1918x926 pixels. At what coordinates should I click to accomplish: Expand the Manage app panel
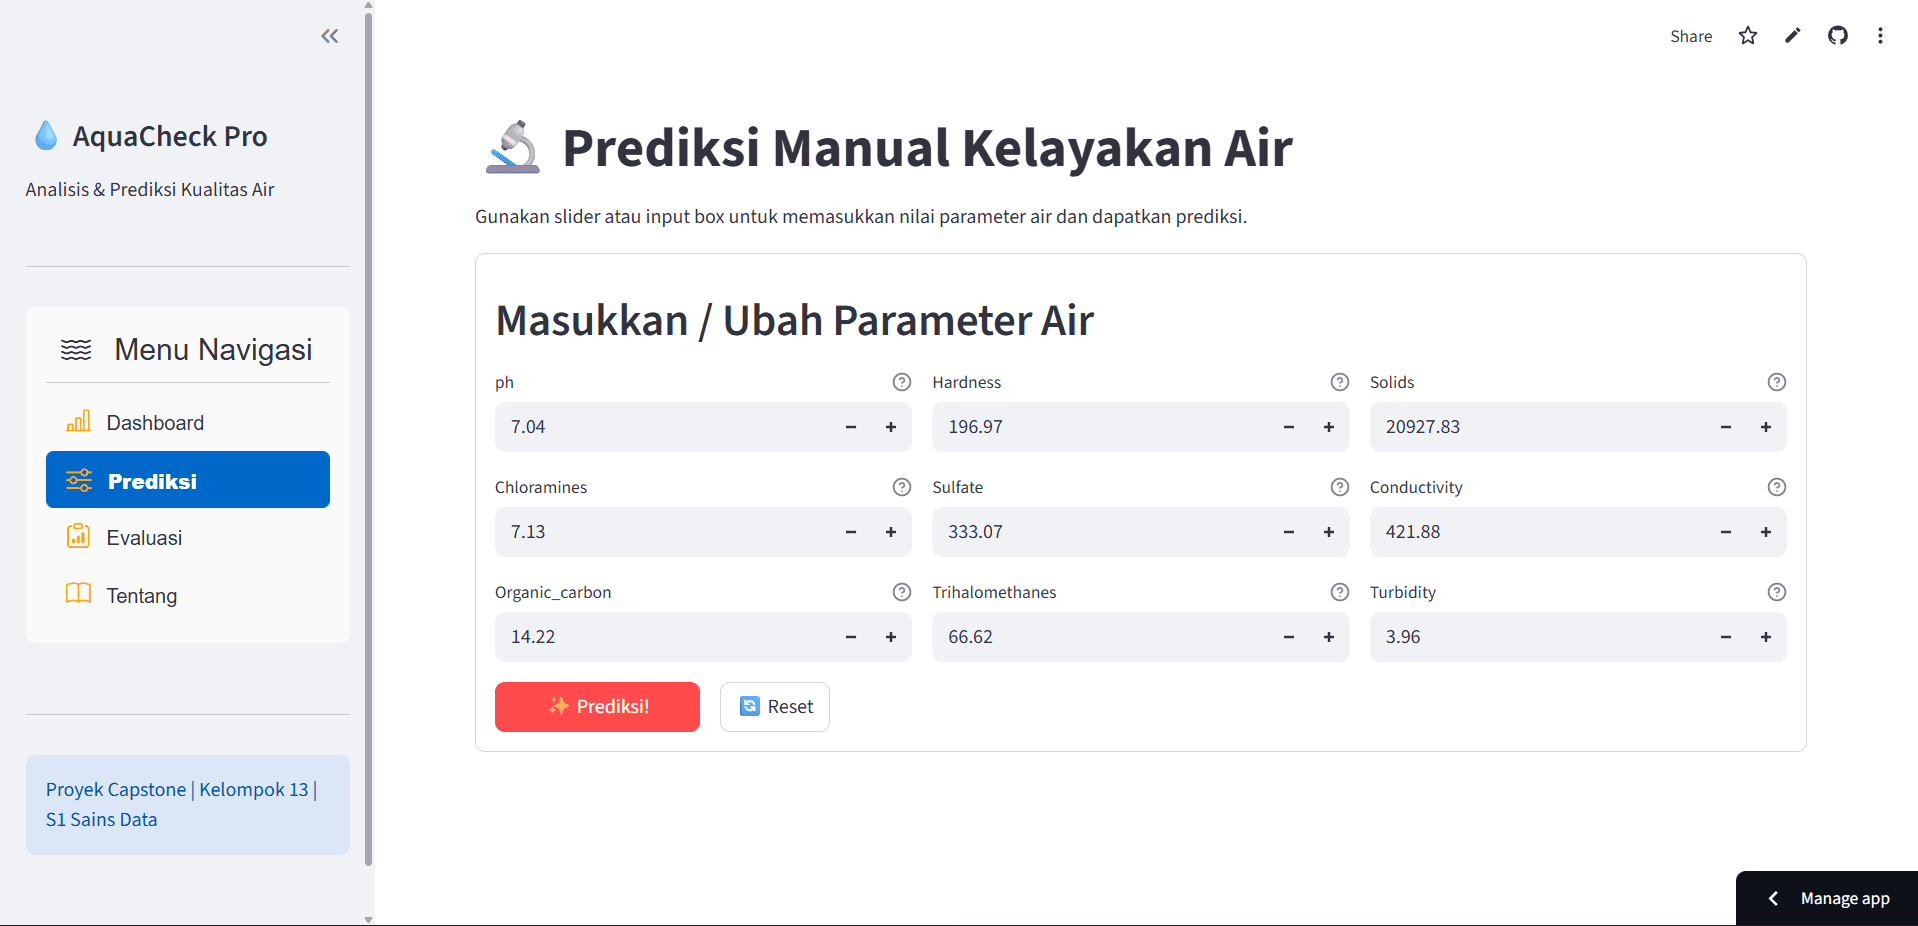(1827, 898)
